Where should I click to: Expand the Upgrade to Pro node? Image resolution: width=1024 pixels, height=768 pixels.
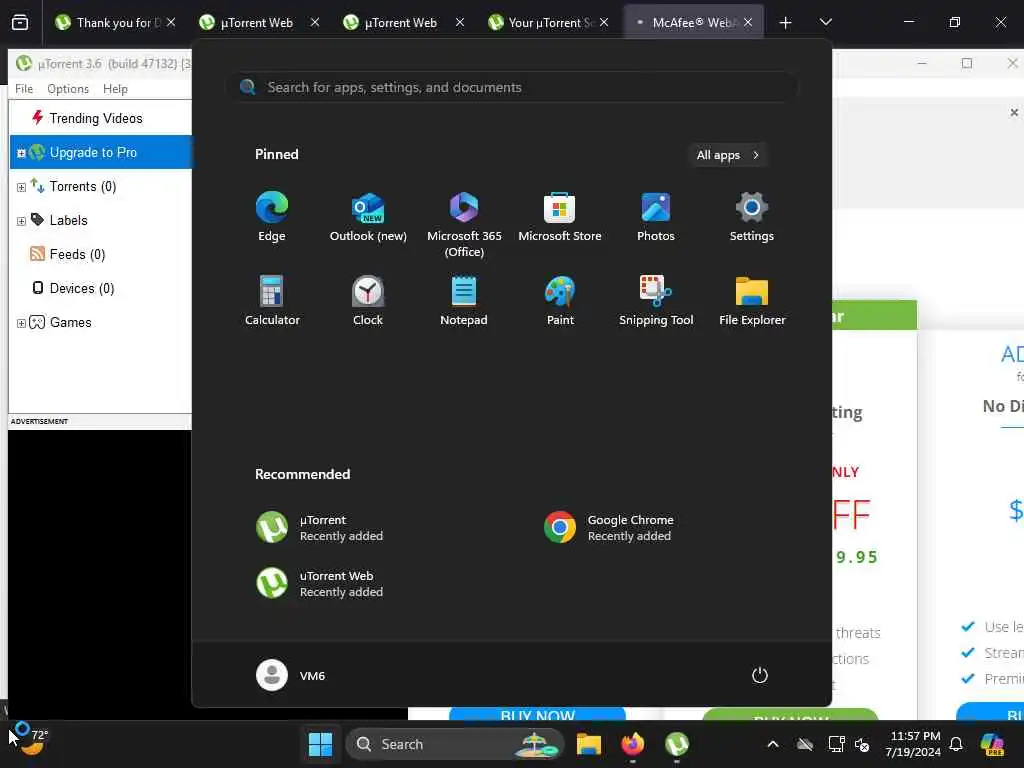[x=21, y=153]
